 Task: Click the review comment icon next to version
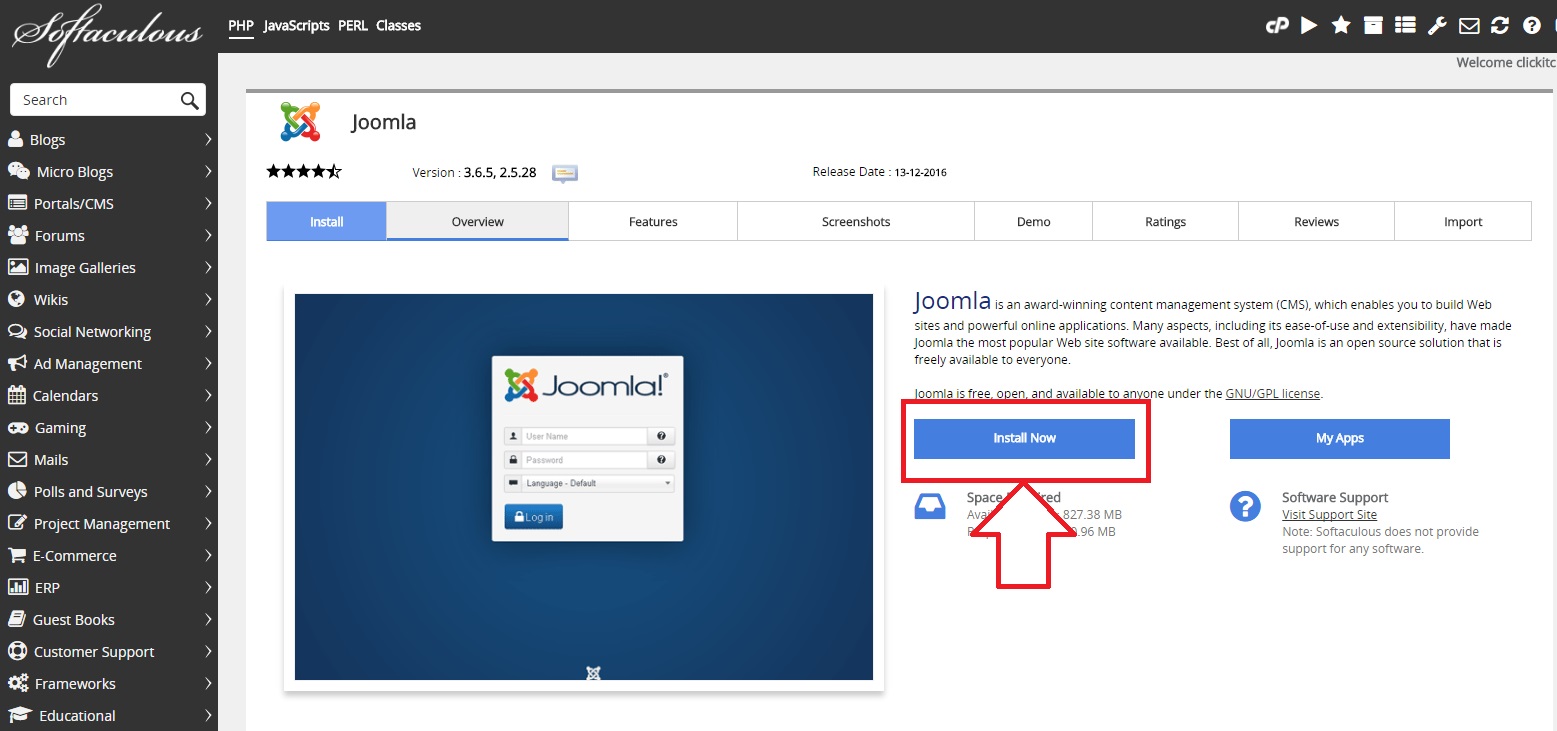(x=565, y=173)
